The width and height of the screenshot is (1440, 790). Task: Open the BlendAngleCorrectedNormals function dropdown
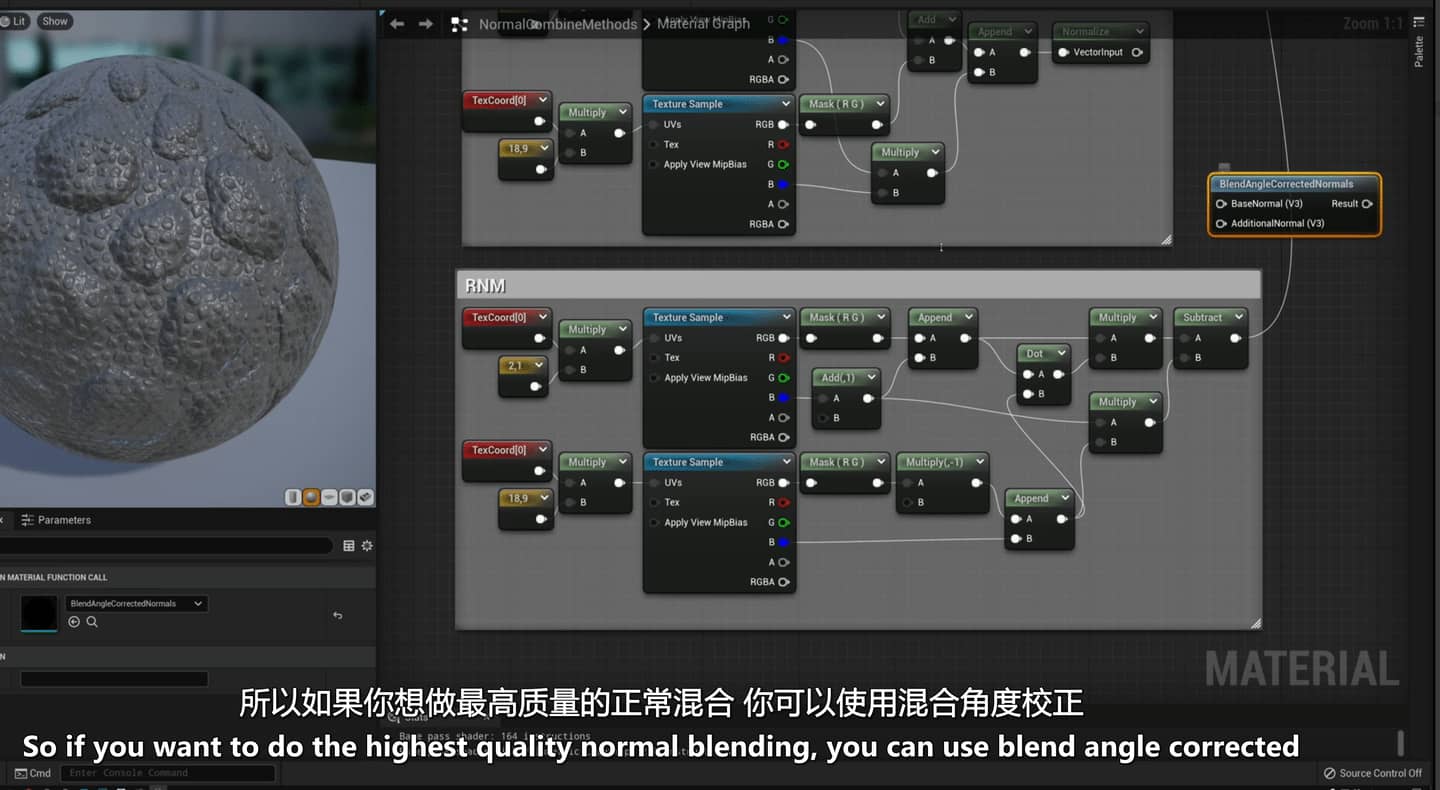click(136, 604)
